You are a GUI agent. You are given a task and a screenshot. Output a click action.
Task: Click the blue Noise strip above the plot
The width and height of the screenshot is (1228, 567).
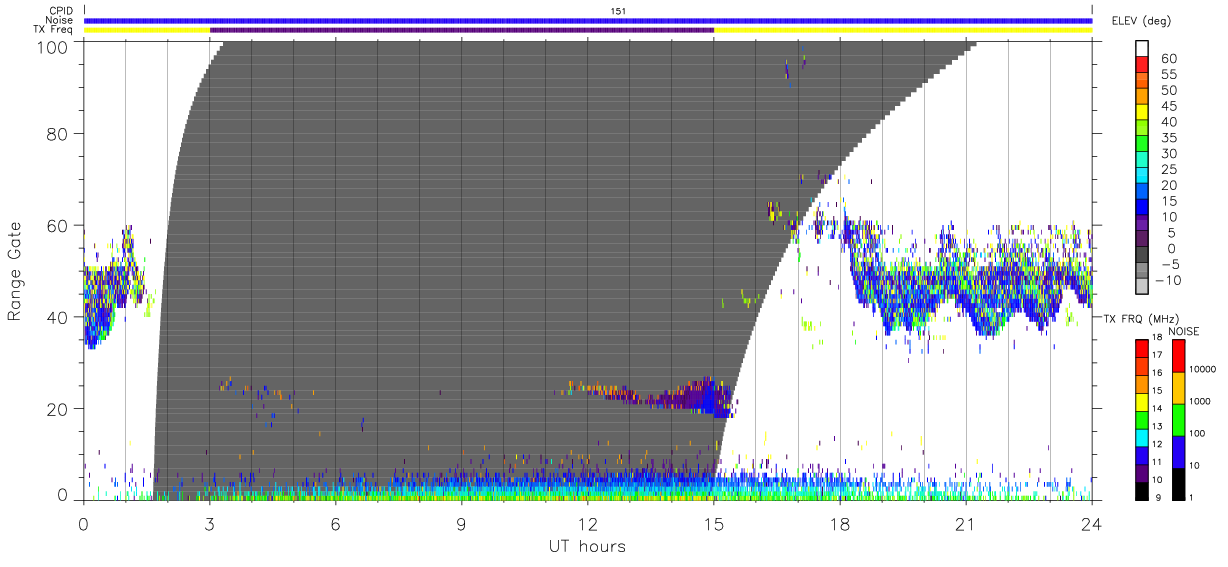point(588,20)
